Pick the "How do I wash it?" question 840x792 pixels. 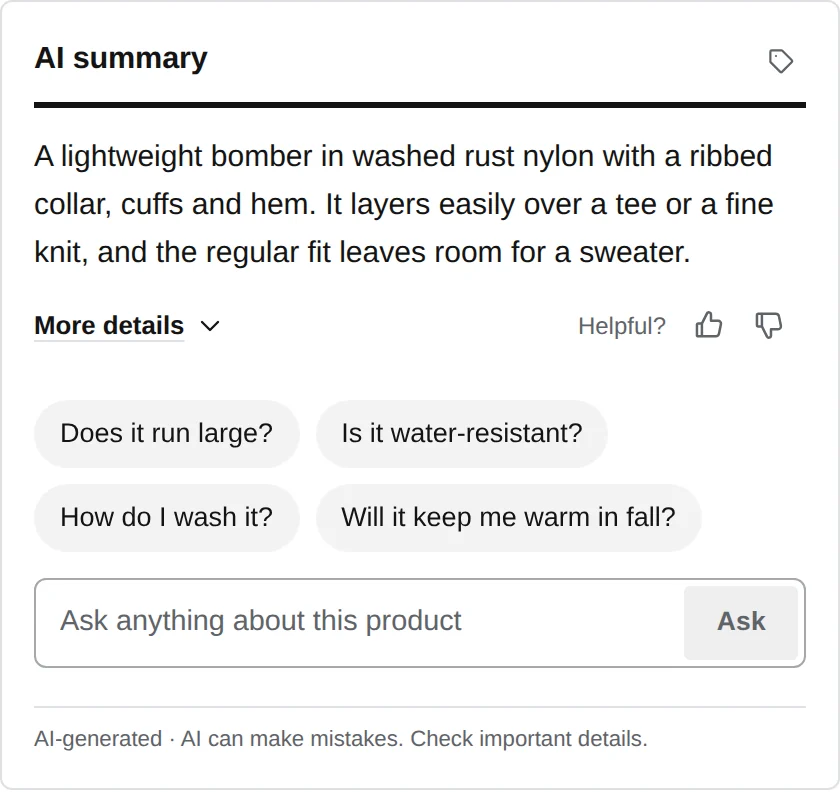tap(167, 518)
